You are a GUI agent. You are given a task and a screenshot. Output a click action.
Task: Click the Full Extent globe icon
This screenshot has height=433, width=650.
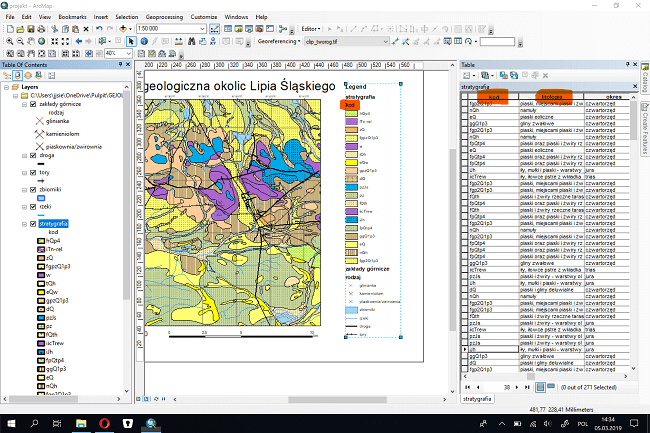click(41, 41)
